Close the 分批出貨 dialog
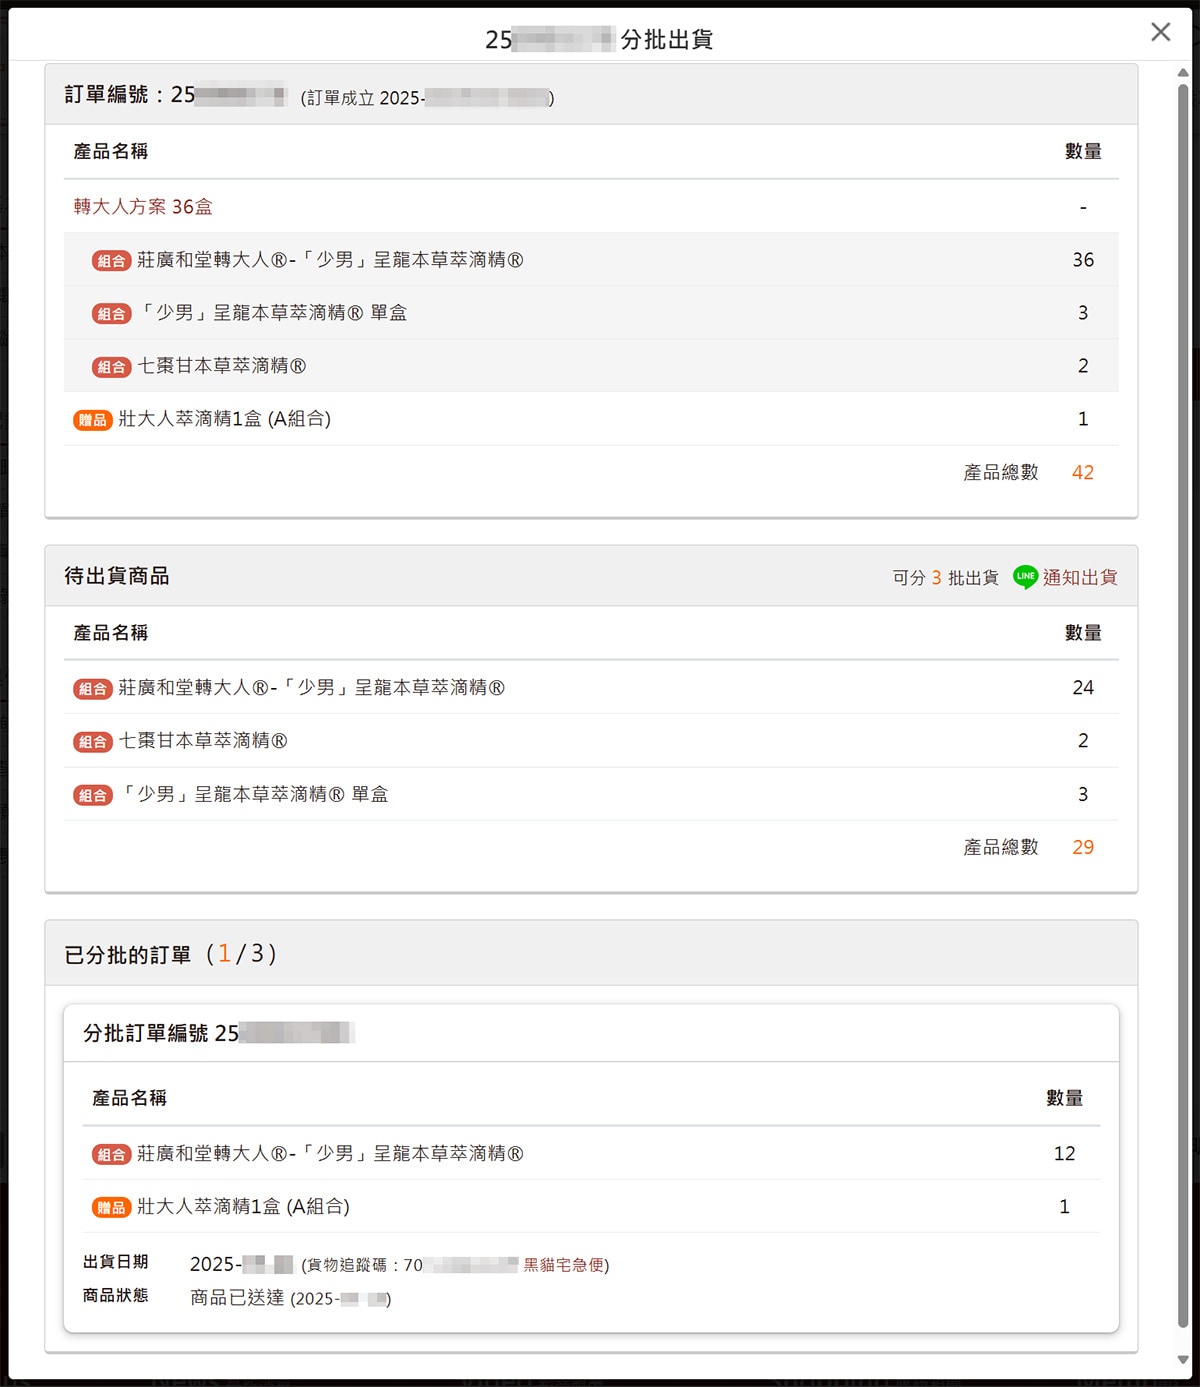1200x1387 pixels. coord(1160,32)
